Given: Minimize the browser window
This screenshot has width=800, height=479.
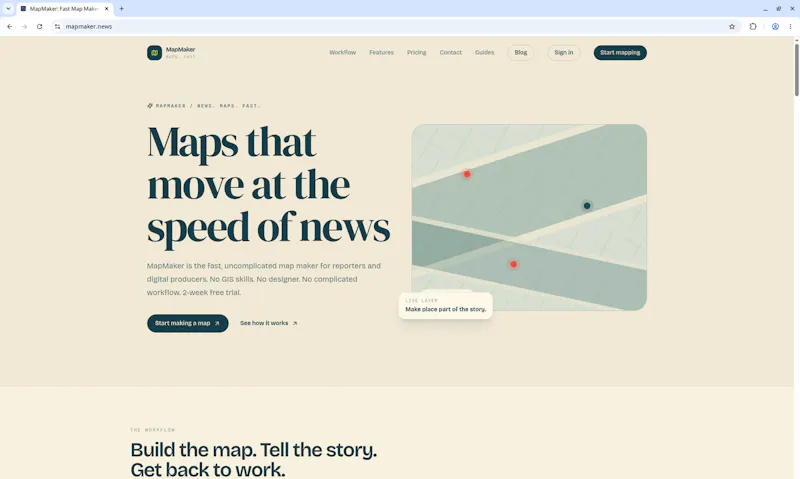Looking at the screenshot, I should coord(765,9).
